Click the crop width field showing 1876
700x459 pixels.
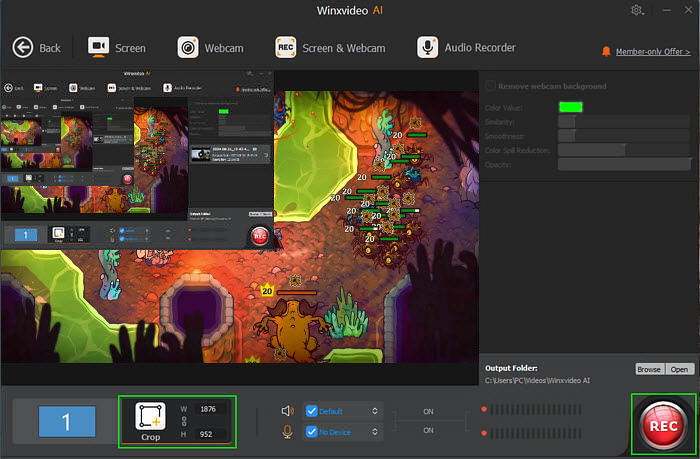[x=208, y=409]
